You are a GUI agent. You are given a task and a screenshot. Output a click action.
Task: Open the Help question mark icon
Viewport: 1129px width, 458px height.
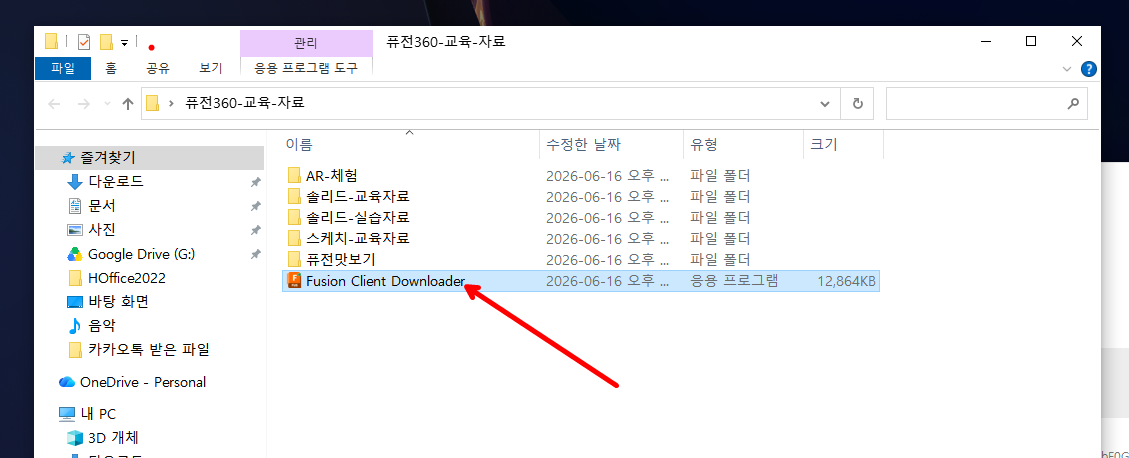tap(1089, 69)
